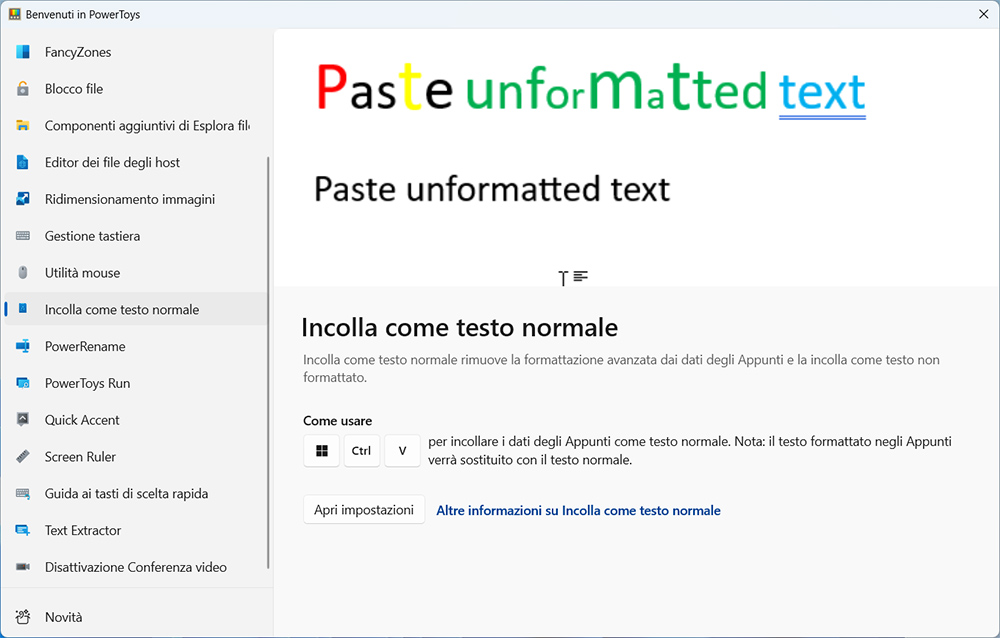1000x638 pixels.
Task: Close the Benvenuti in PowerToys window
Action: (983, 14)
